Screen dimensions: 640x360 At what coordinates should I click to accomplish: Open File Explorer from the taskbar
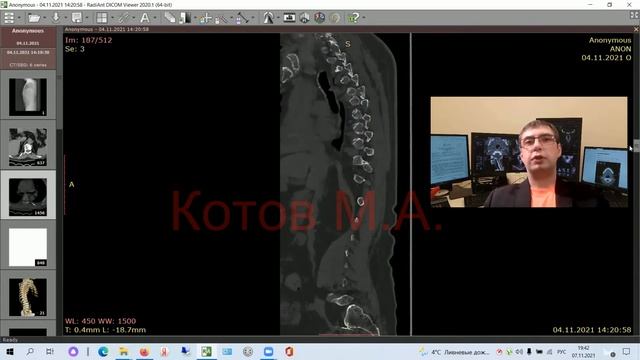[x=123, y=351]
